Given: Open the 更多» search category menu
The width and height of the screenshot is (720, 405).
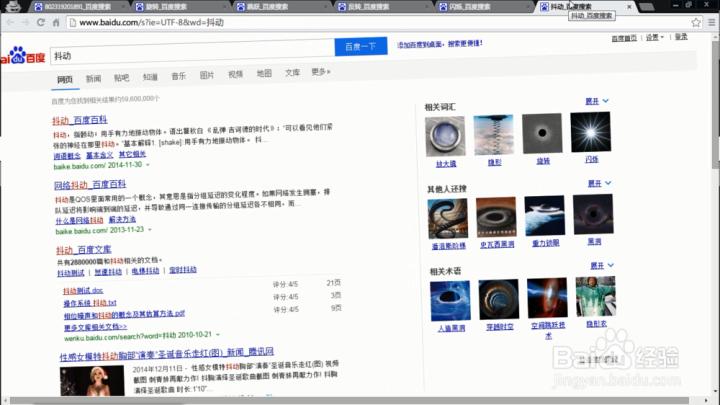Looking at the screenshot, I should click(321, 72).
